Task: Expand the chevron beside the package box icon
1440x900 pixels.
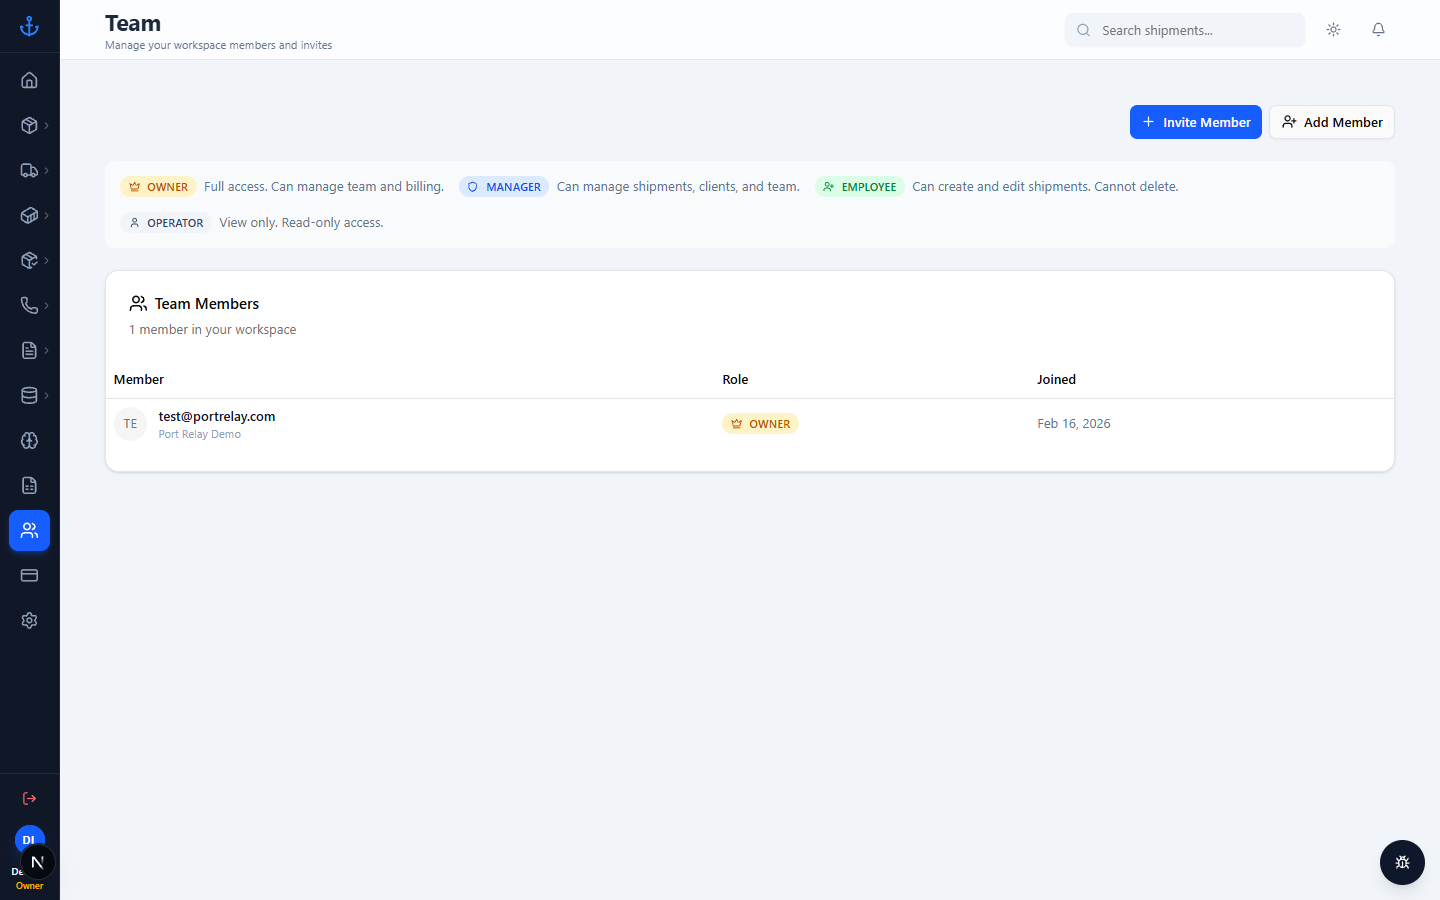Action: pyautogui.click(x=46, y=125)
